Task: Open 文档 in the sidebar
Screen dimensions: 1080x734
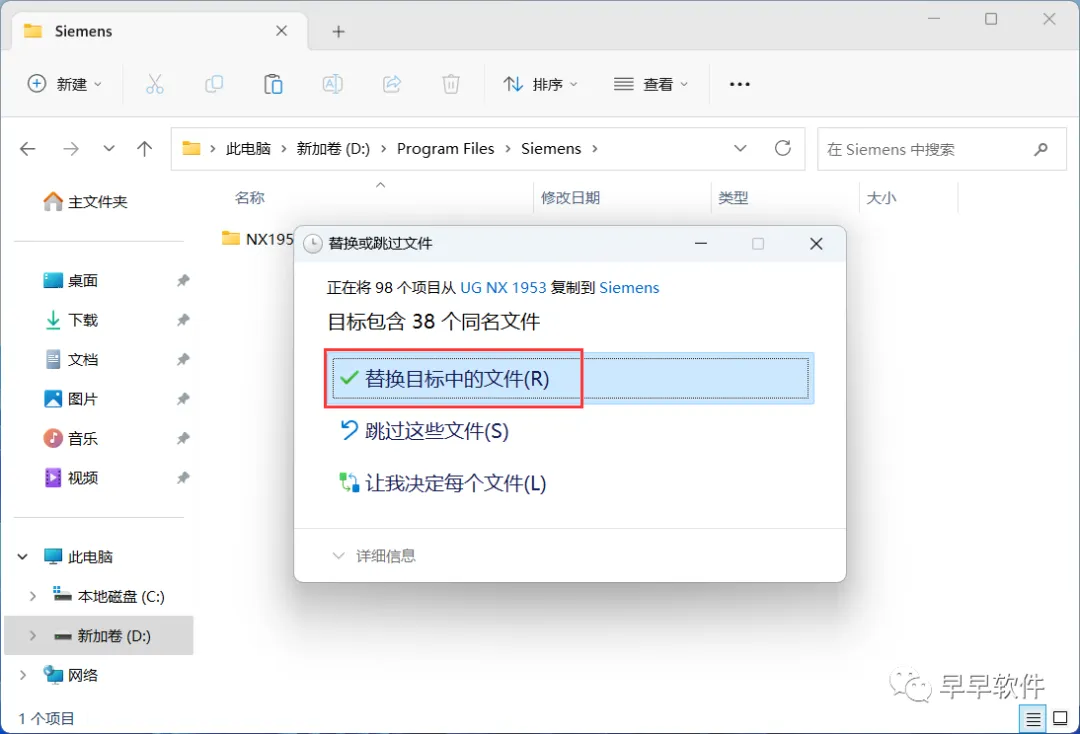Action: tap(71, 359)
